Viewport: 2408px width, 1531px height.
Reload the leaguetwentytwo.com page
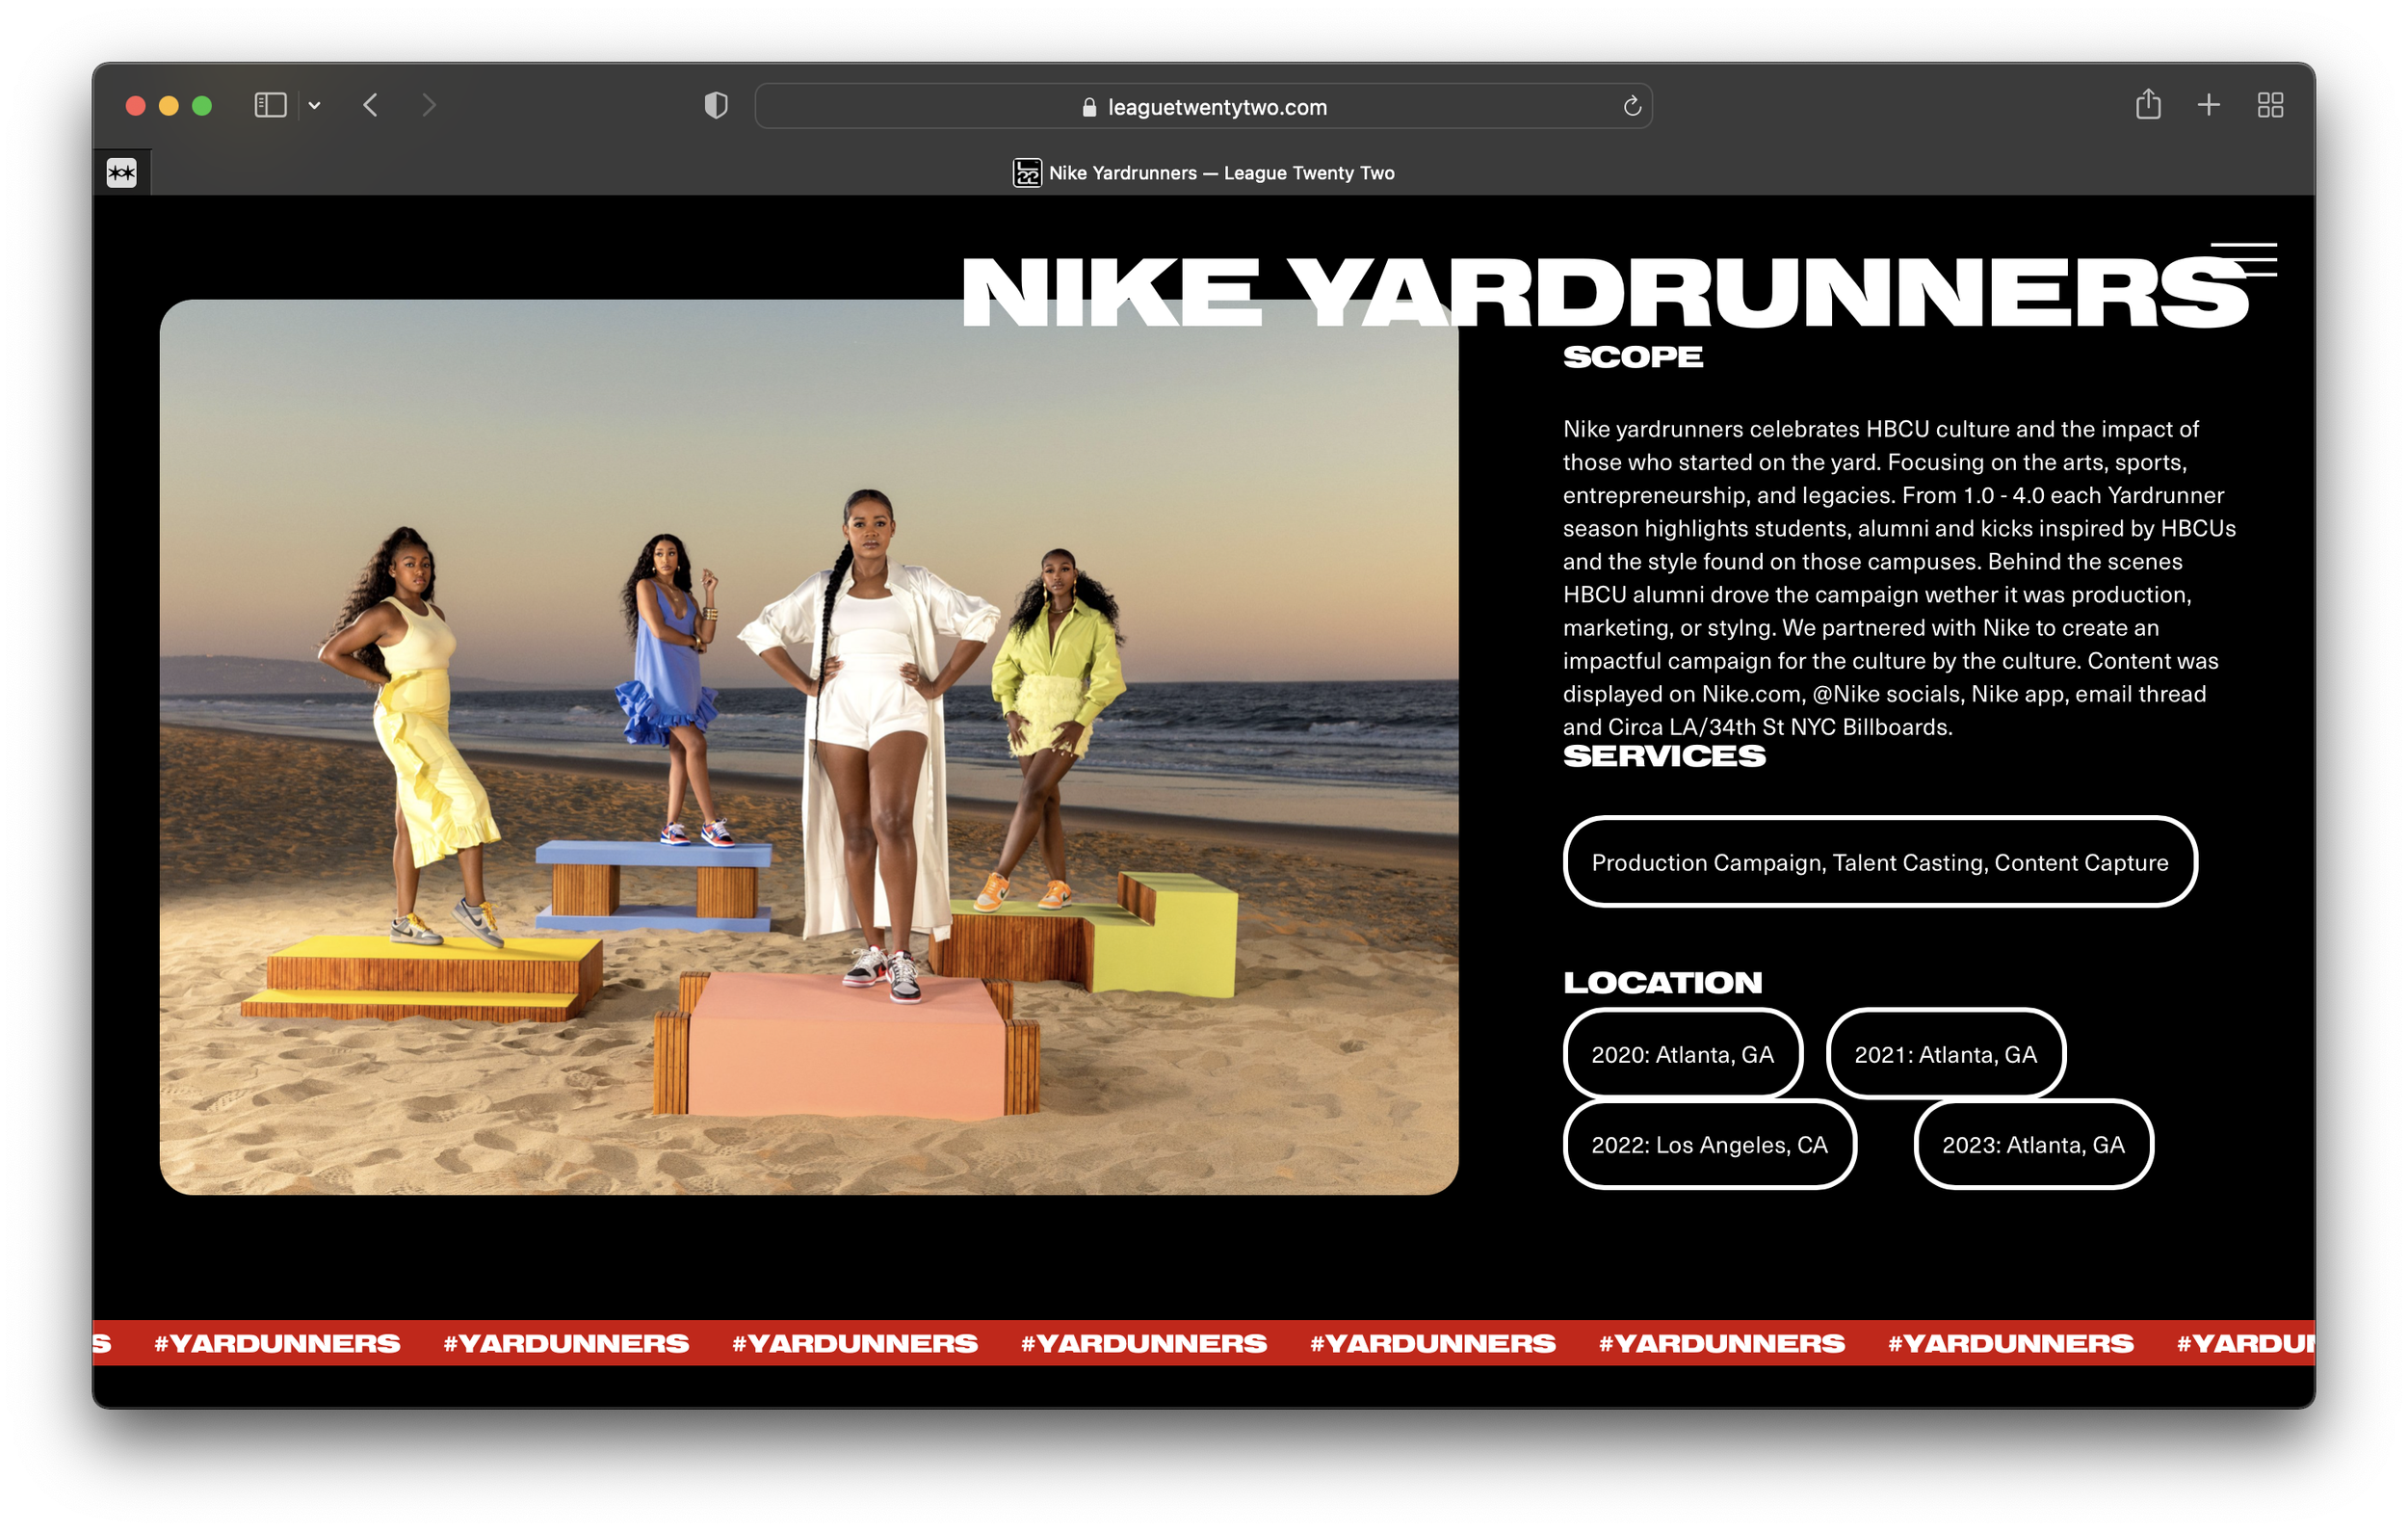[x=1631, y=106]
